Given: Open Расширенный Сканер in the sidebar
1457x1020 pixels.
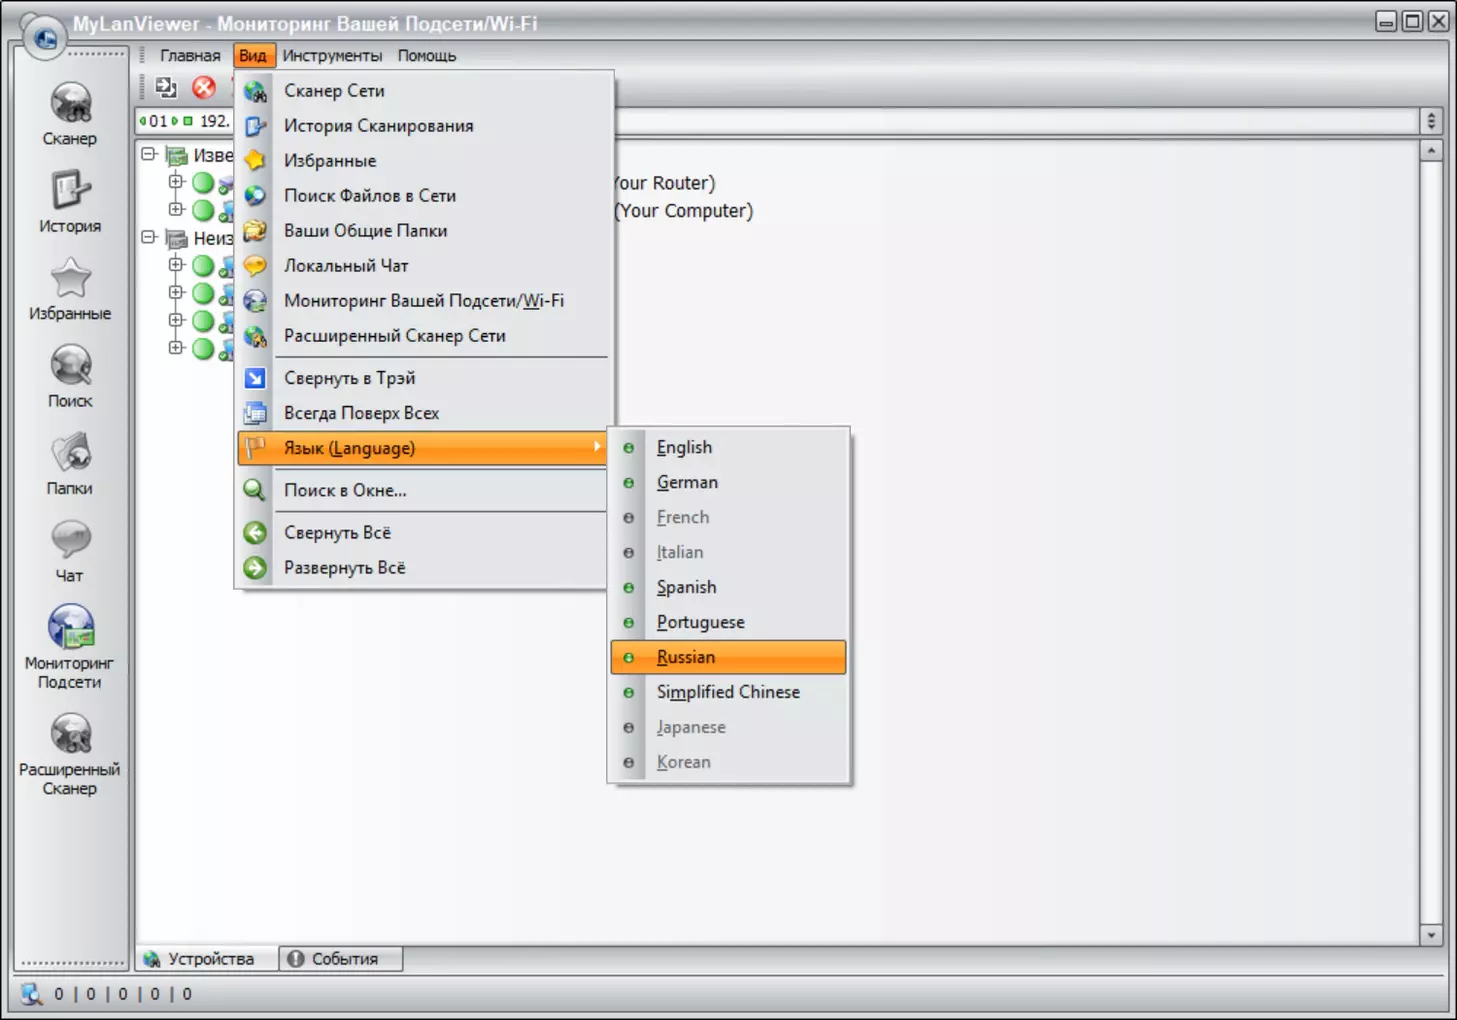Looking at the screenshot, I should (70, 754).
